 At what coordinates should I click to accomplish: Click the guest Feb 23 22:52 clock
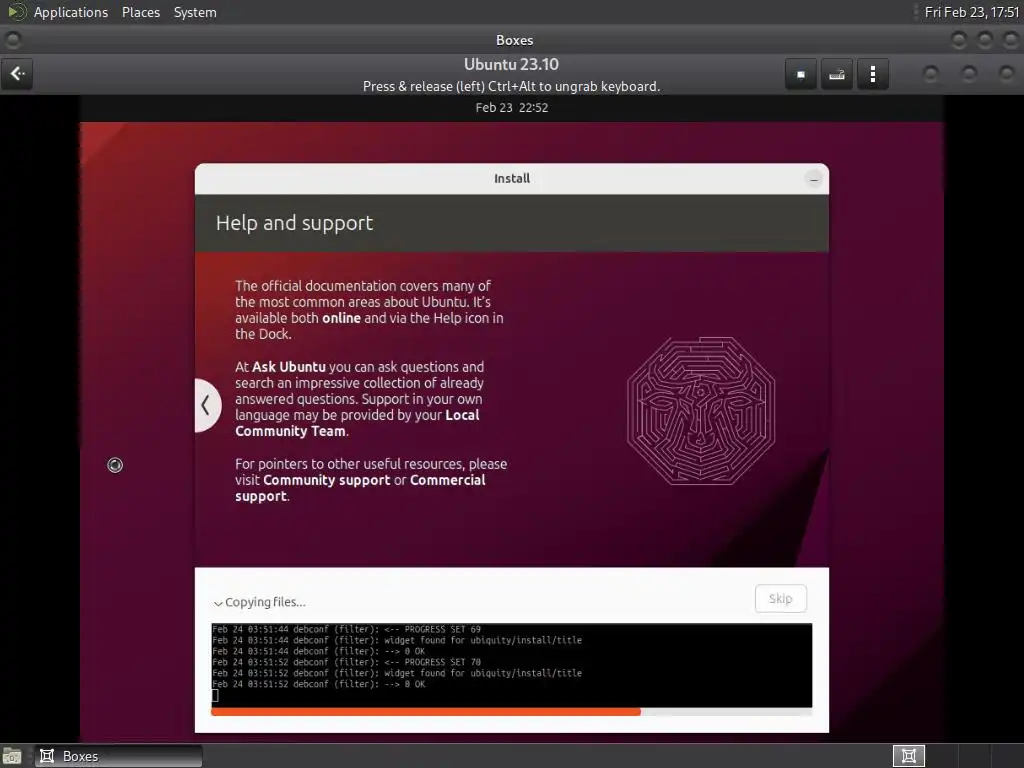coord(511,108)
